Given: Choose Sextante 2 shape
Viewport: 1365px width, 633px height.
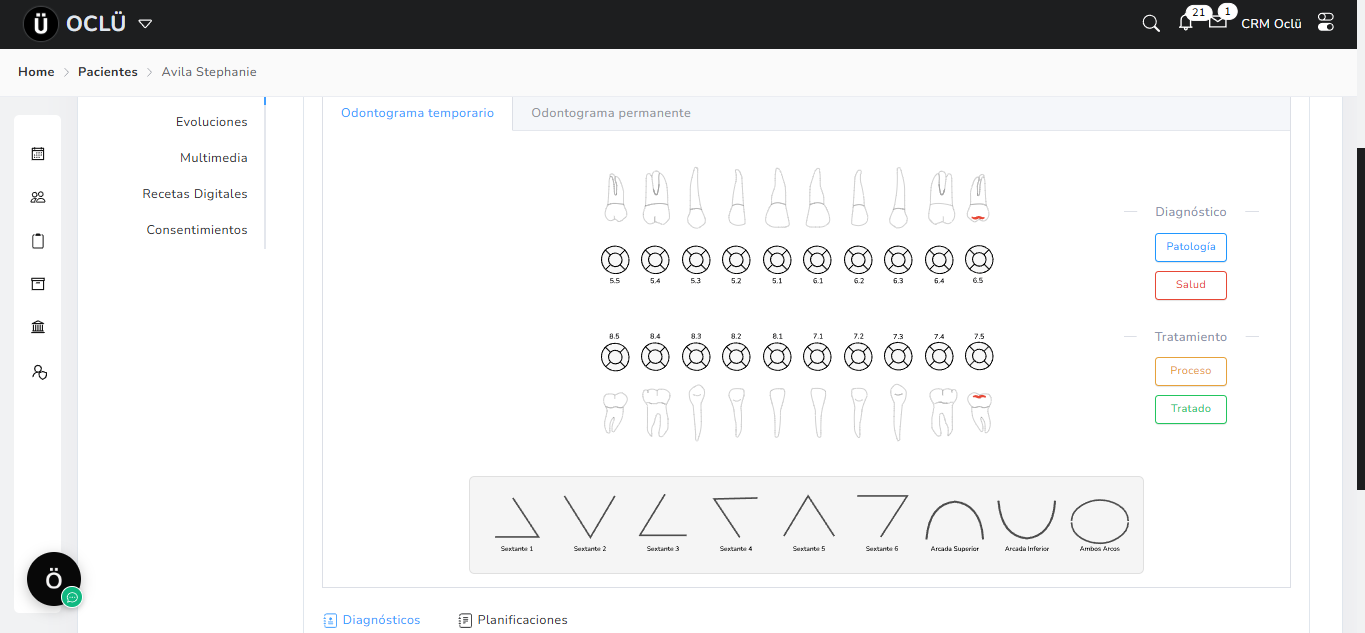Looking at the screenshot, I should click(x=589, y=525).
